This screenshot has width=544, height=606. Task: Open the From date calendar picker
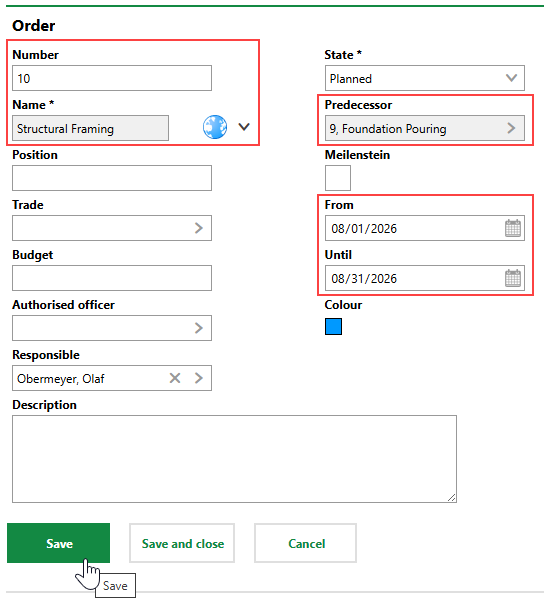tap(513, 228)
